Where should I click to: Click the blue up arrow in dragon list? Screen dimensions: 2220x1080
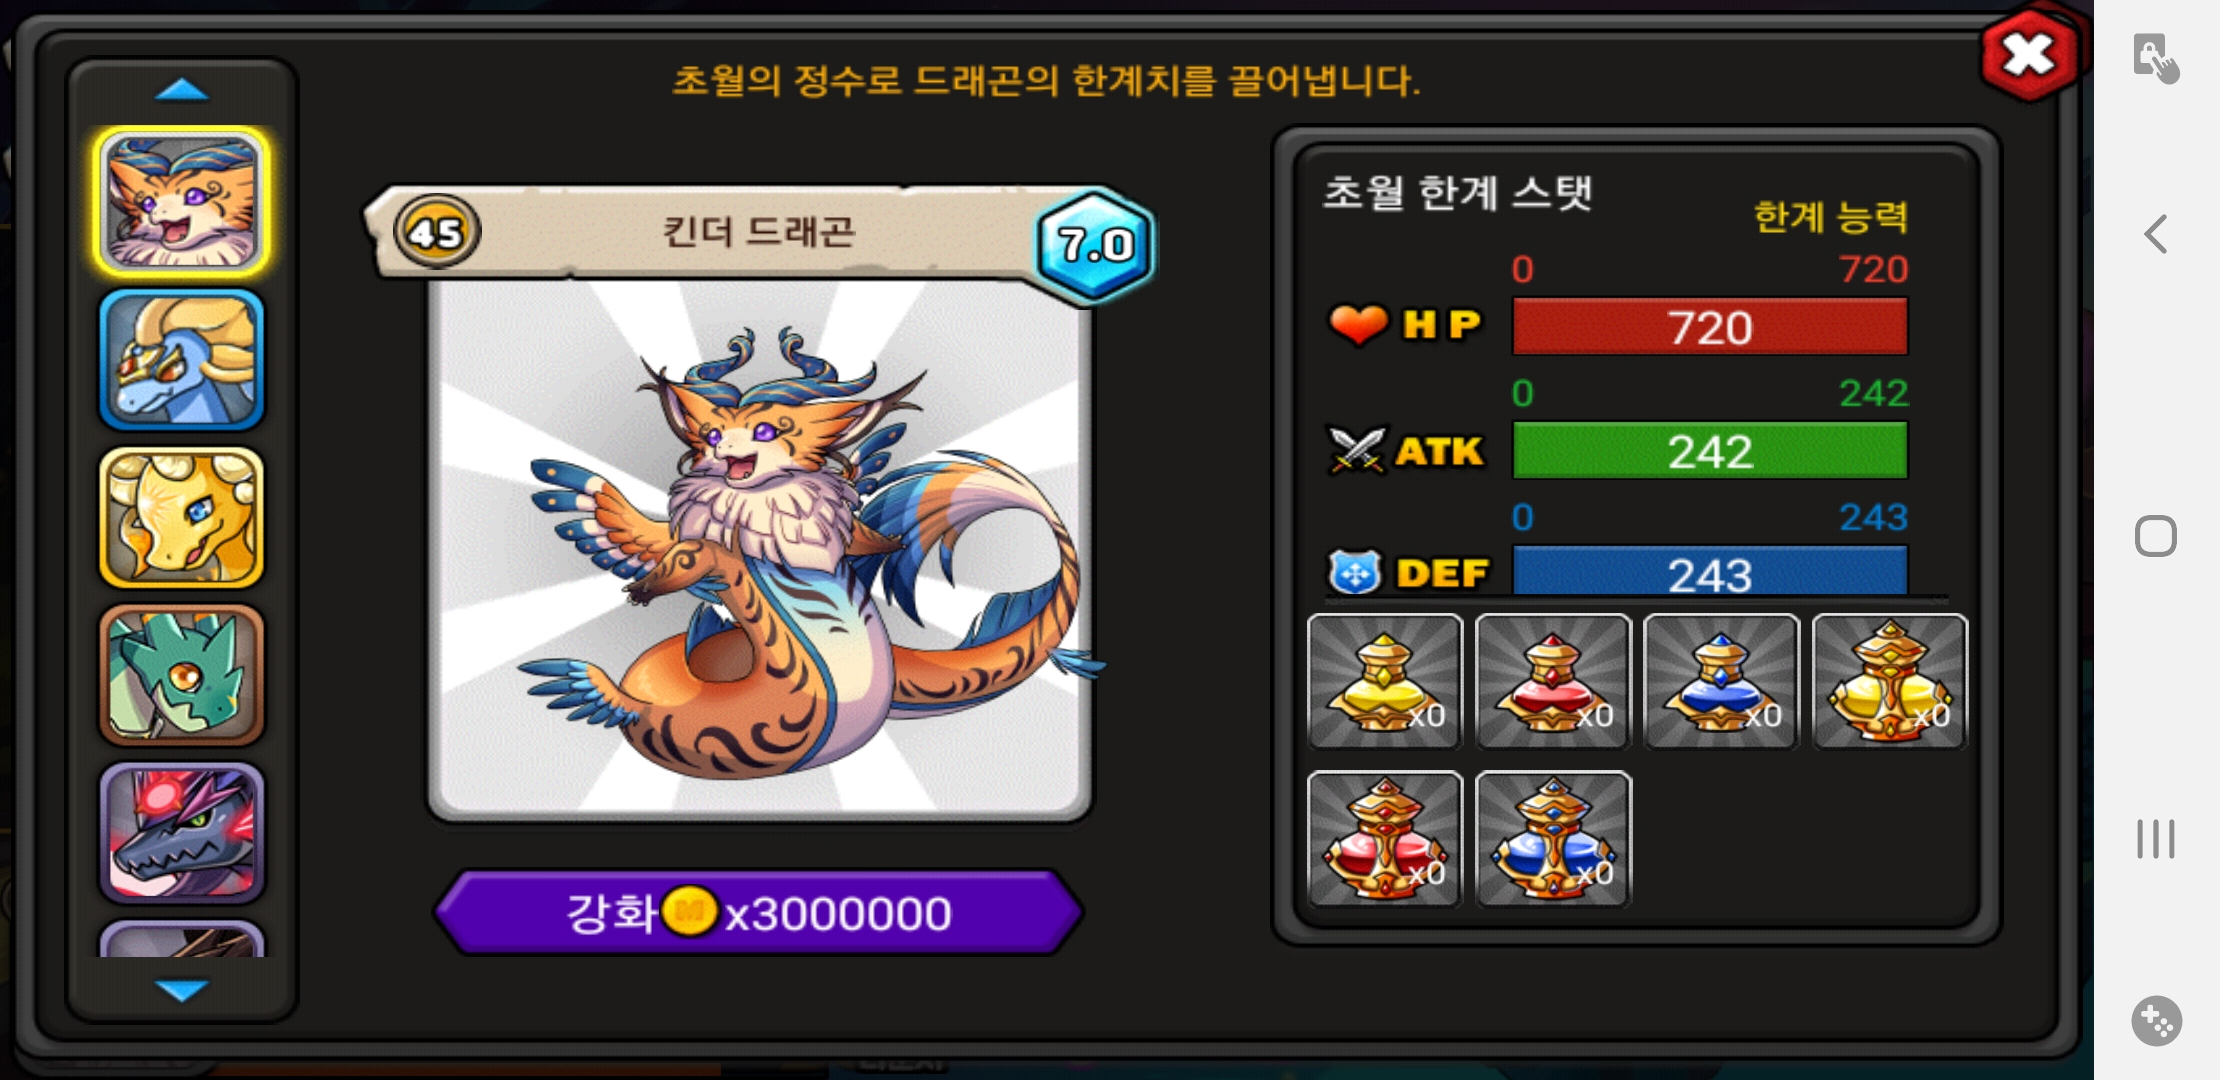(182, 91)
